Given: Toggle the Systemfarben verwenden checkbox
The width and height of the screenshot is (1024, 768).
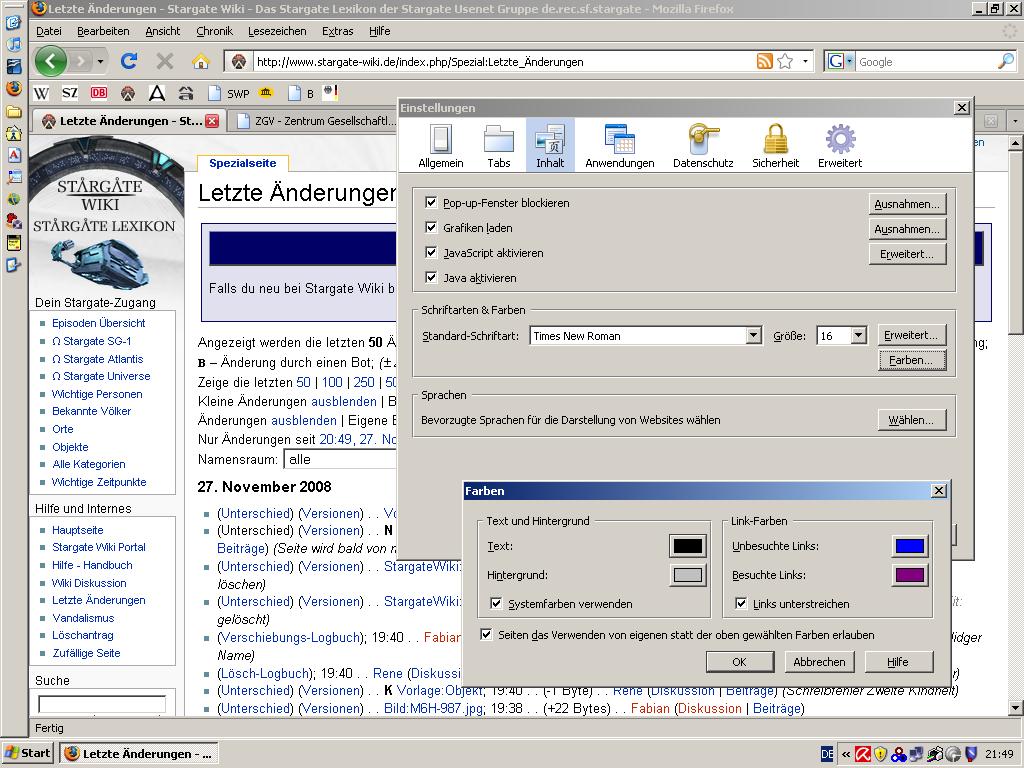Looking at the screenshot, I should coord(497,604).
